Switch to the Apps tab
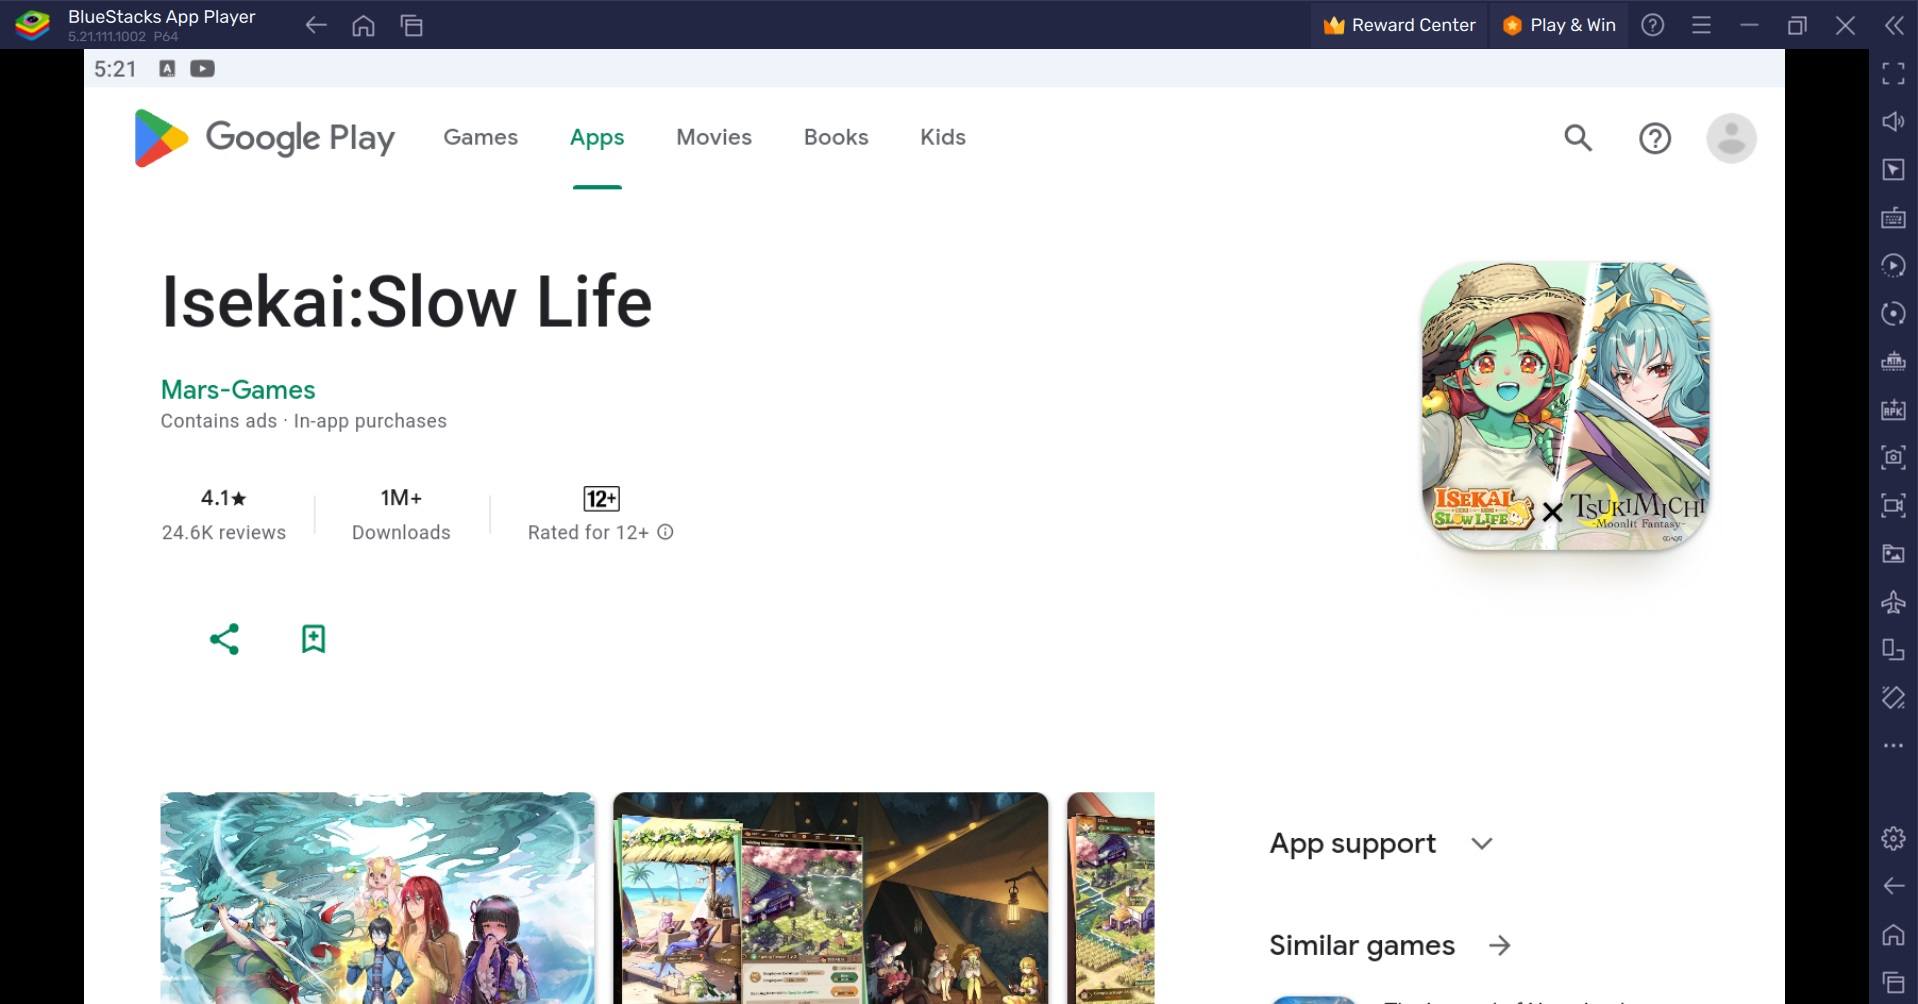The image size is (1918, 1004). coord(597,137)
